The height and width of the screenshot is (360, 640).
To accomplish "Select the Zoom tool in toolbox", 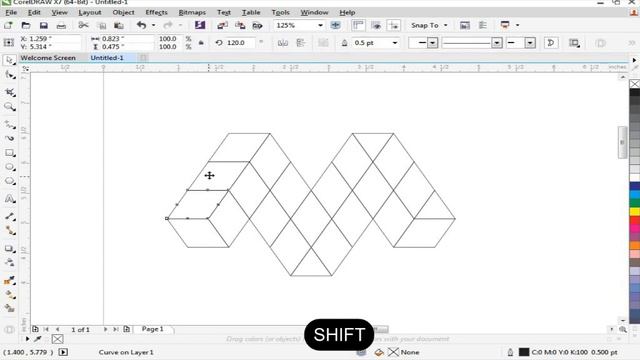I will pos(9,107).
